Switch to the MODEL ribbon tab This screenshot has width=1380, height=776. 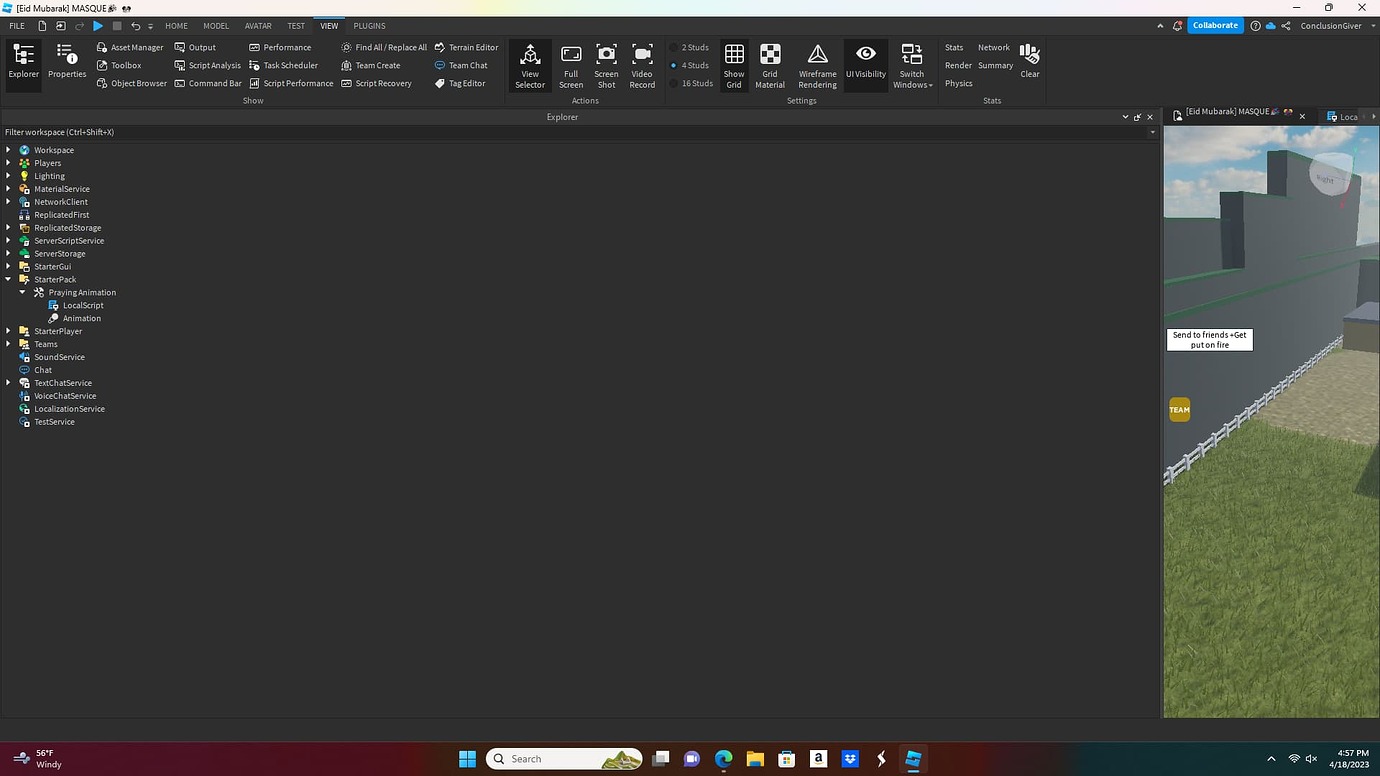pyautogui.click(x=215, y=26)
